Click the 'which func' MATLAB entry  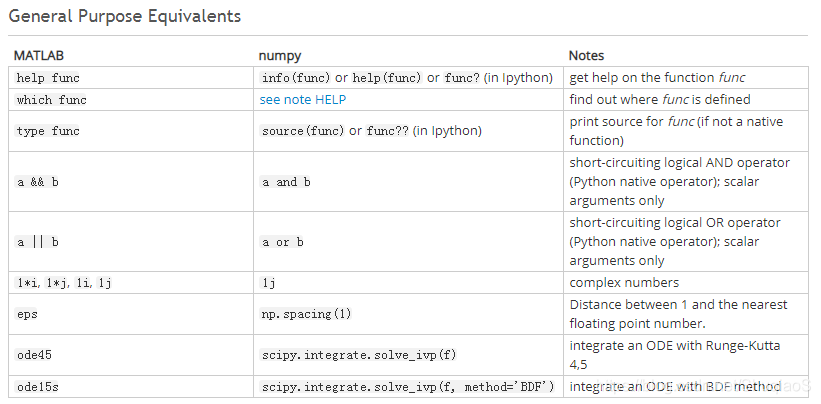pyautogui.click(x=51, y=99)
